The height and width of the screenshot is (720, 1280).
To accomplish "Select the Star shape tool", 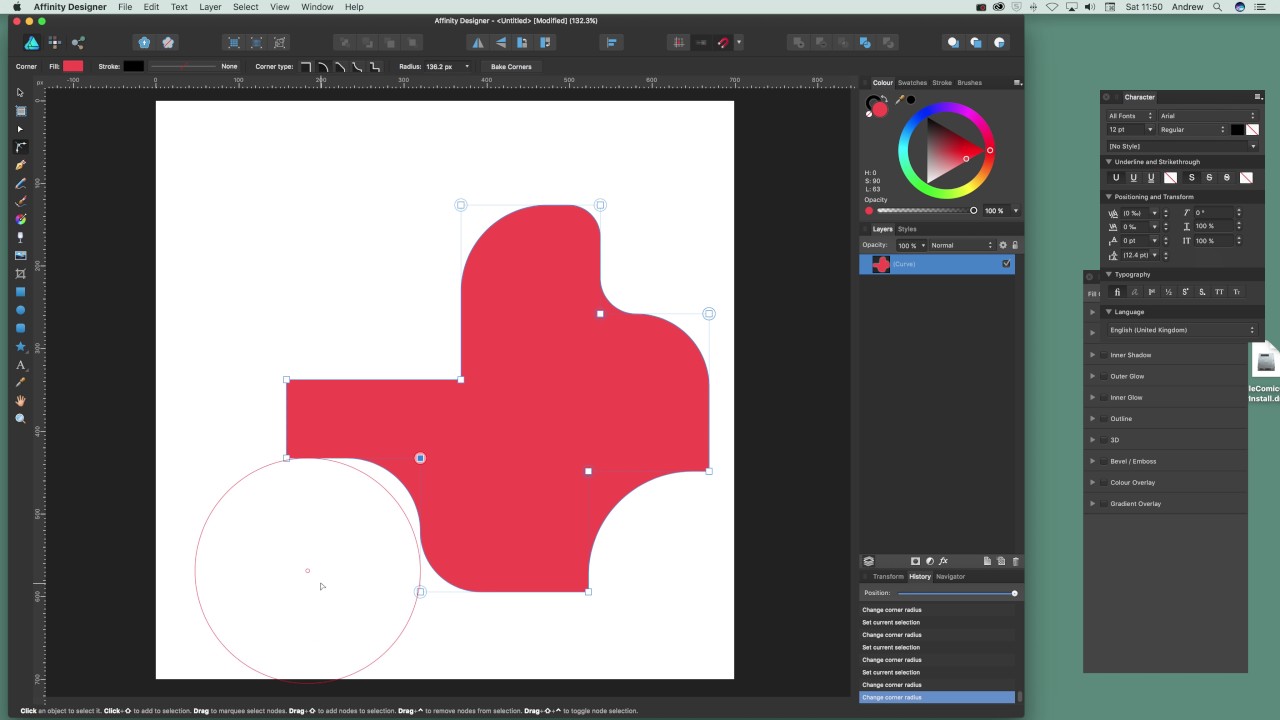I will coord(20,346).
